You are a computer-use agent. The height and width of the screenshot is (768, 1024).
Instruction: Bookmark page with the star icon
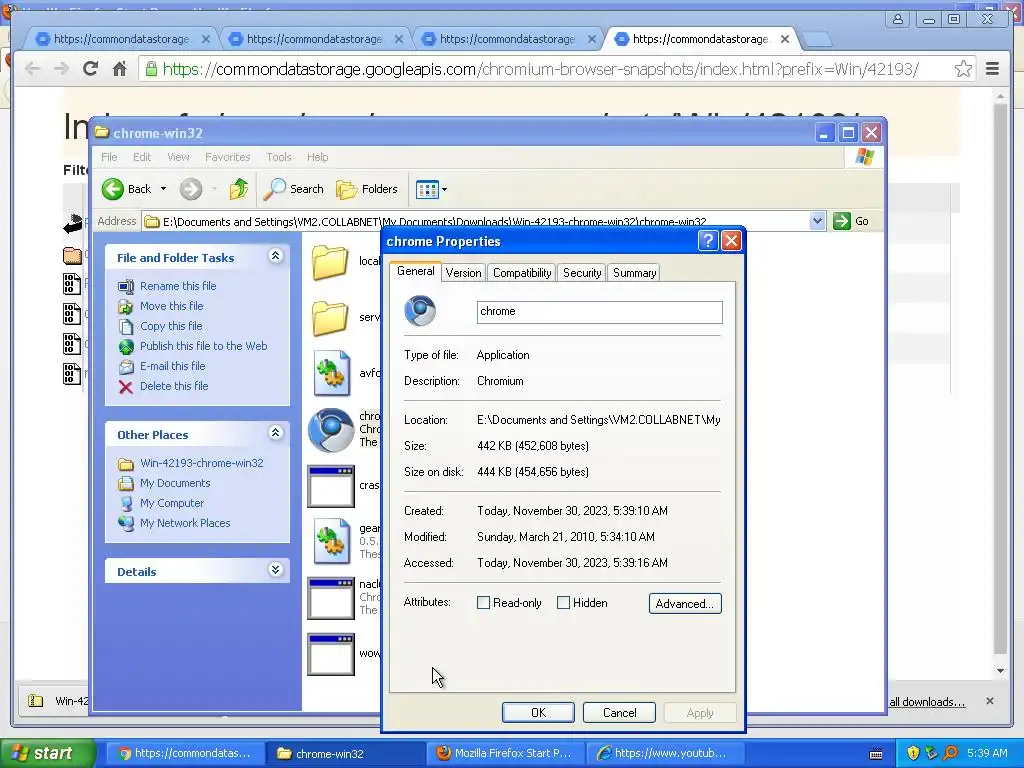click(x=963, y=69)
